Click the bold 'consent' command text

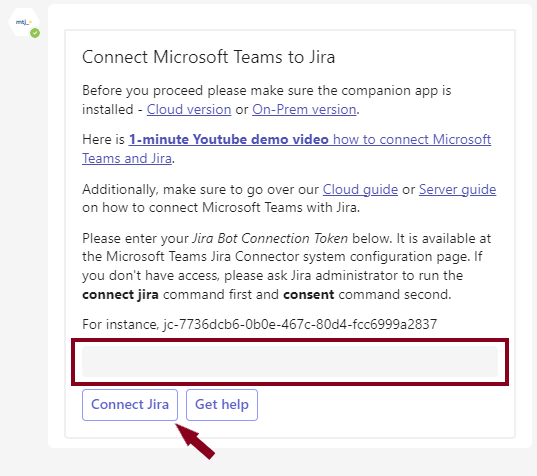click(x=309, y=295)
